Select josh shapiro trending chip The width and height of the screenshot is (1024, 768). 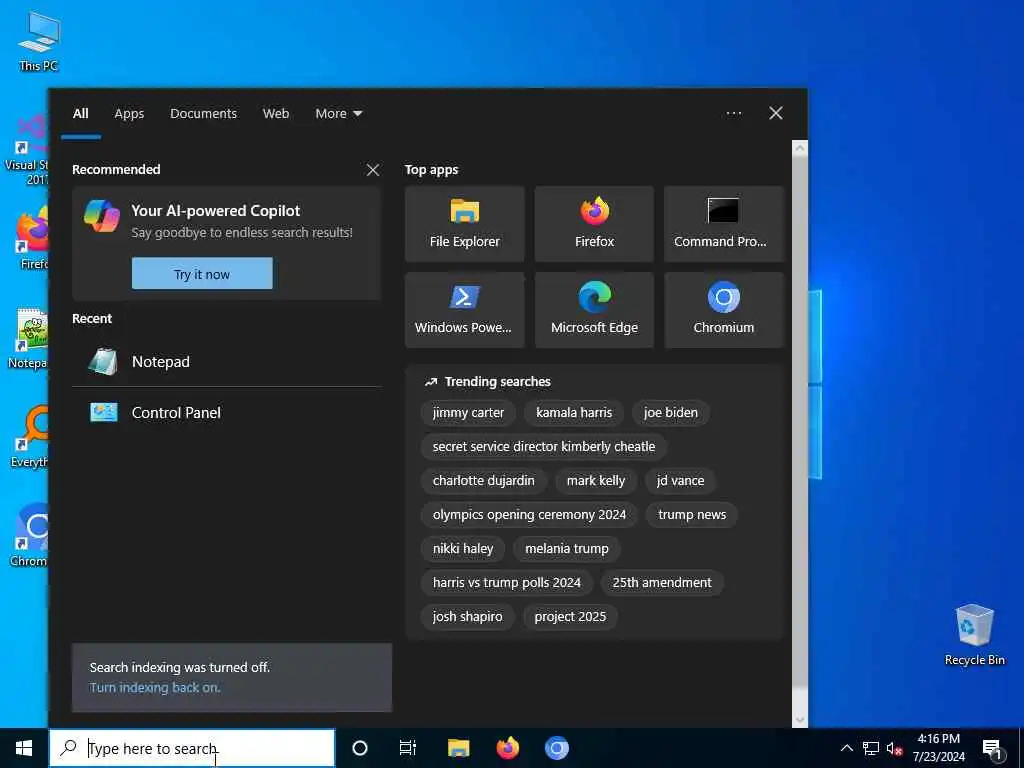468,616
